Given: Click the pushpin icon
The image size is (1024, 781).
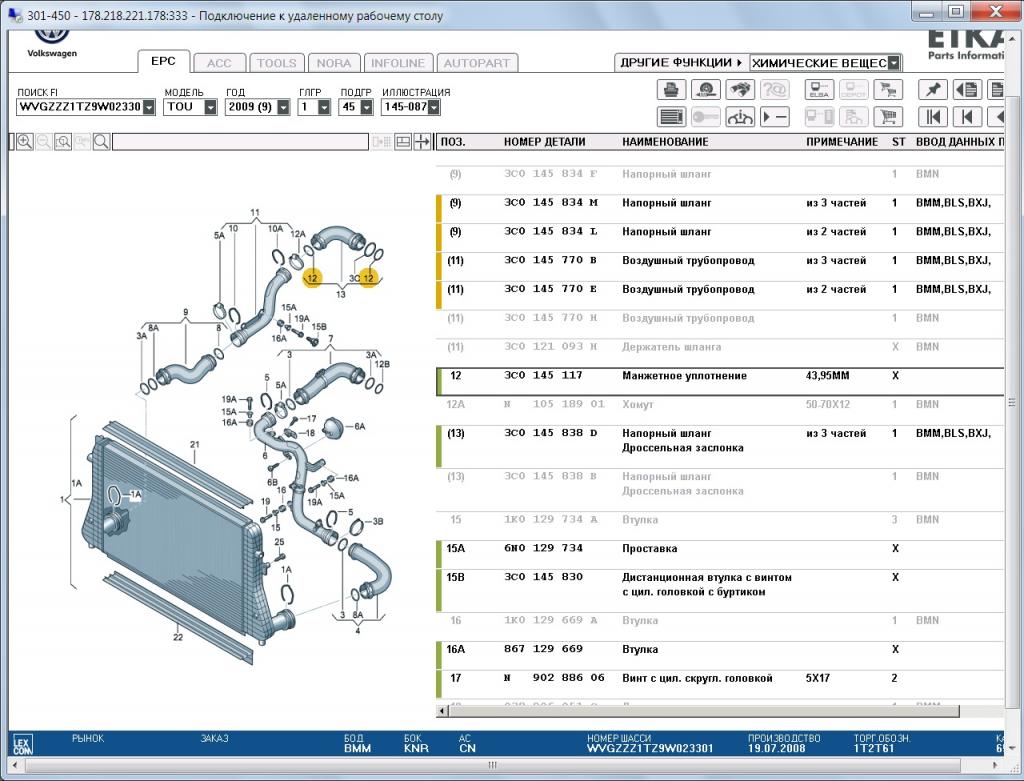Looking at the screenshot, I should point(933,89).
